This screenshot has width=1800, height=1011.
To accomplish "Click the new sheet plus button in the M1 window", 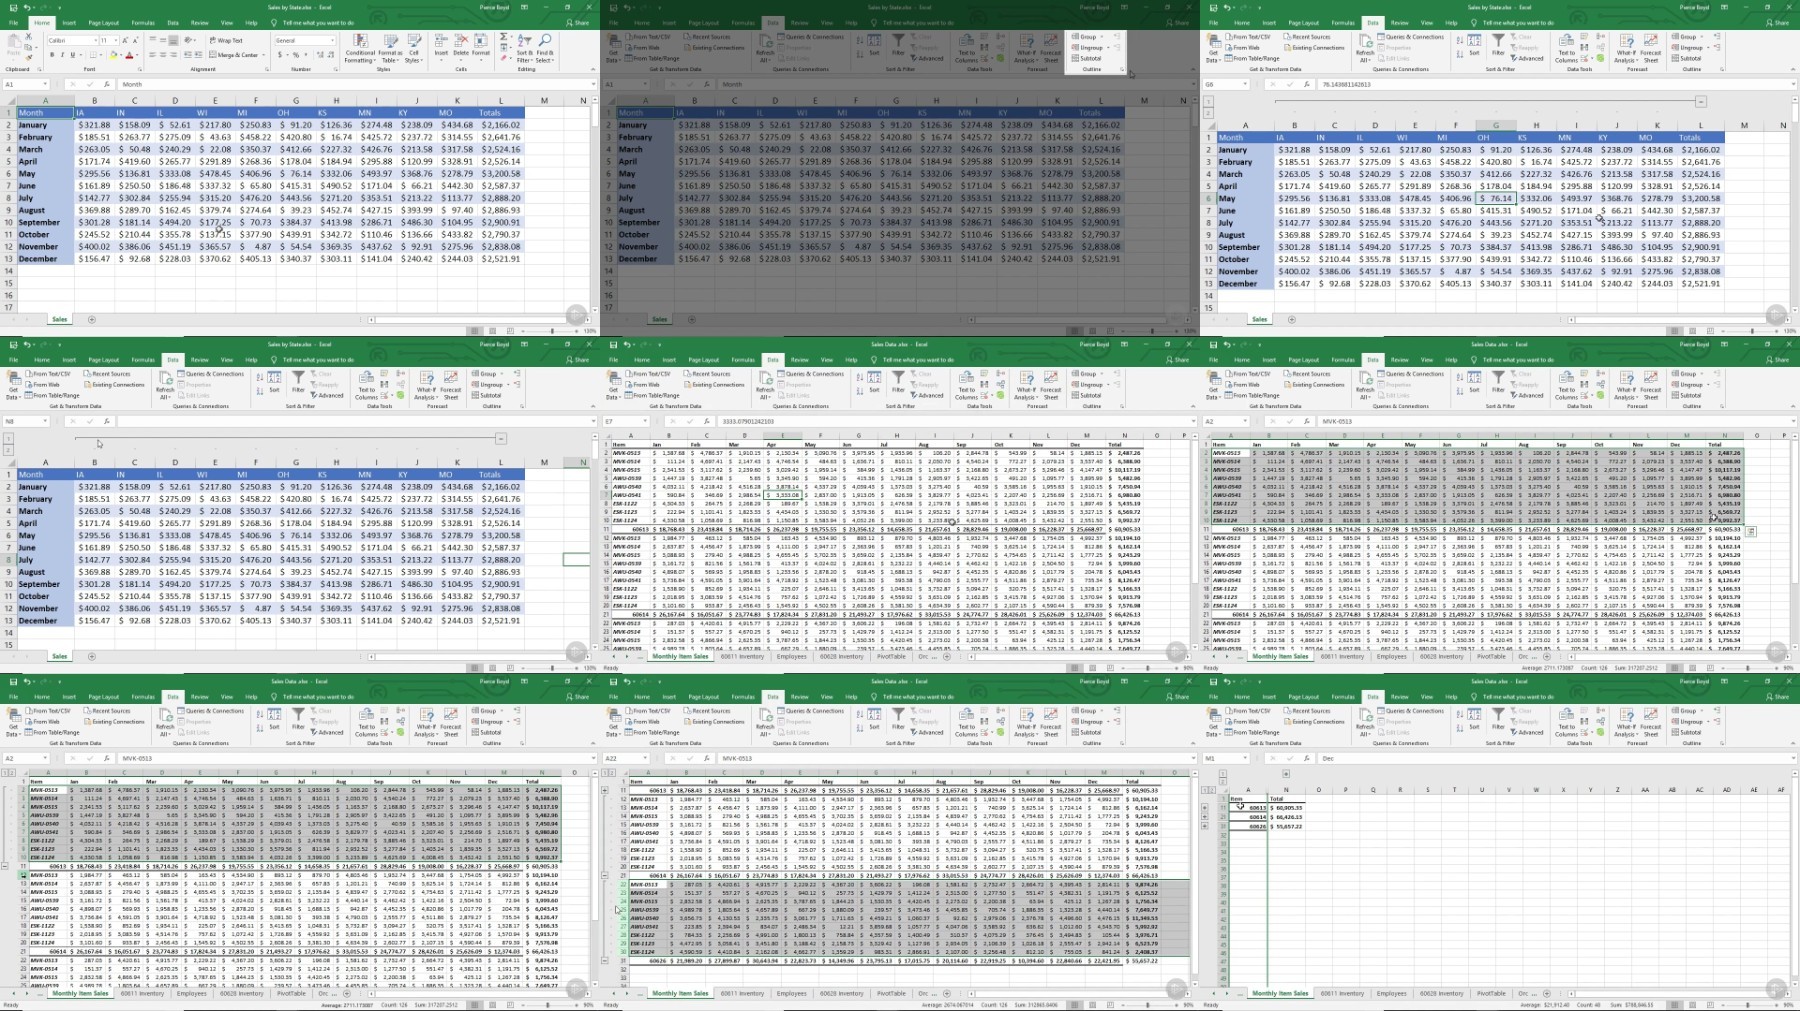I will (1547, 993).
